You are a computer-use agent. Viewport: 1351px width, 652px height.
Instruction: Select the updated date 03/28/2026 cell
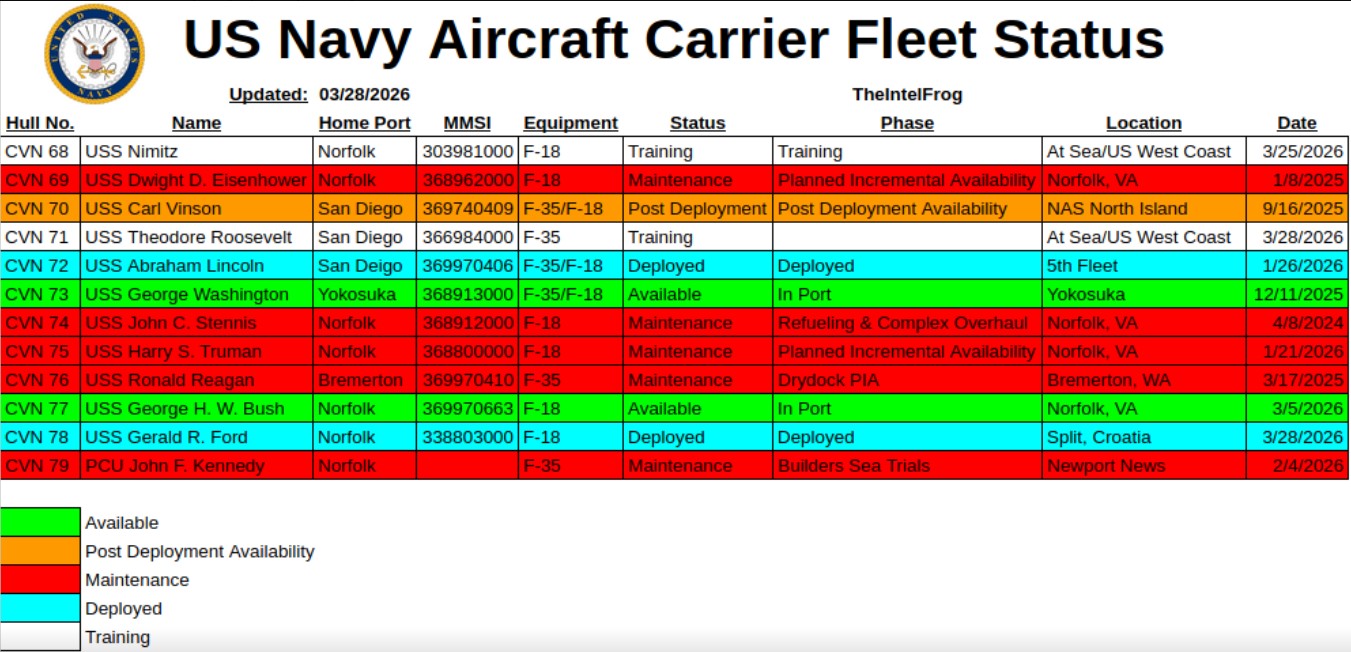pos(365,95)
